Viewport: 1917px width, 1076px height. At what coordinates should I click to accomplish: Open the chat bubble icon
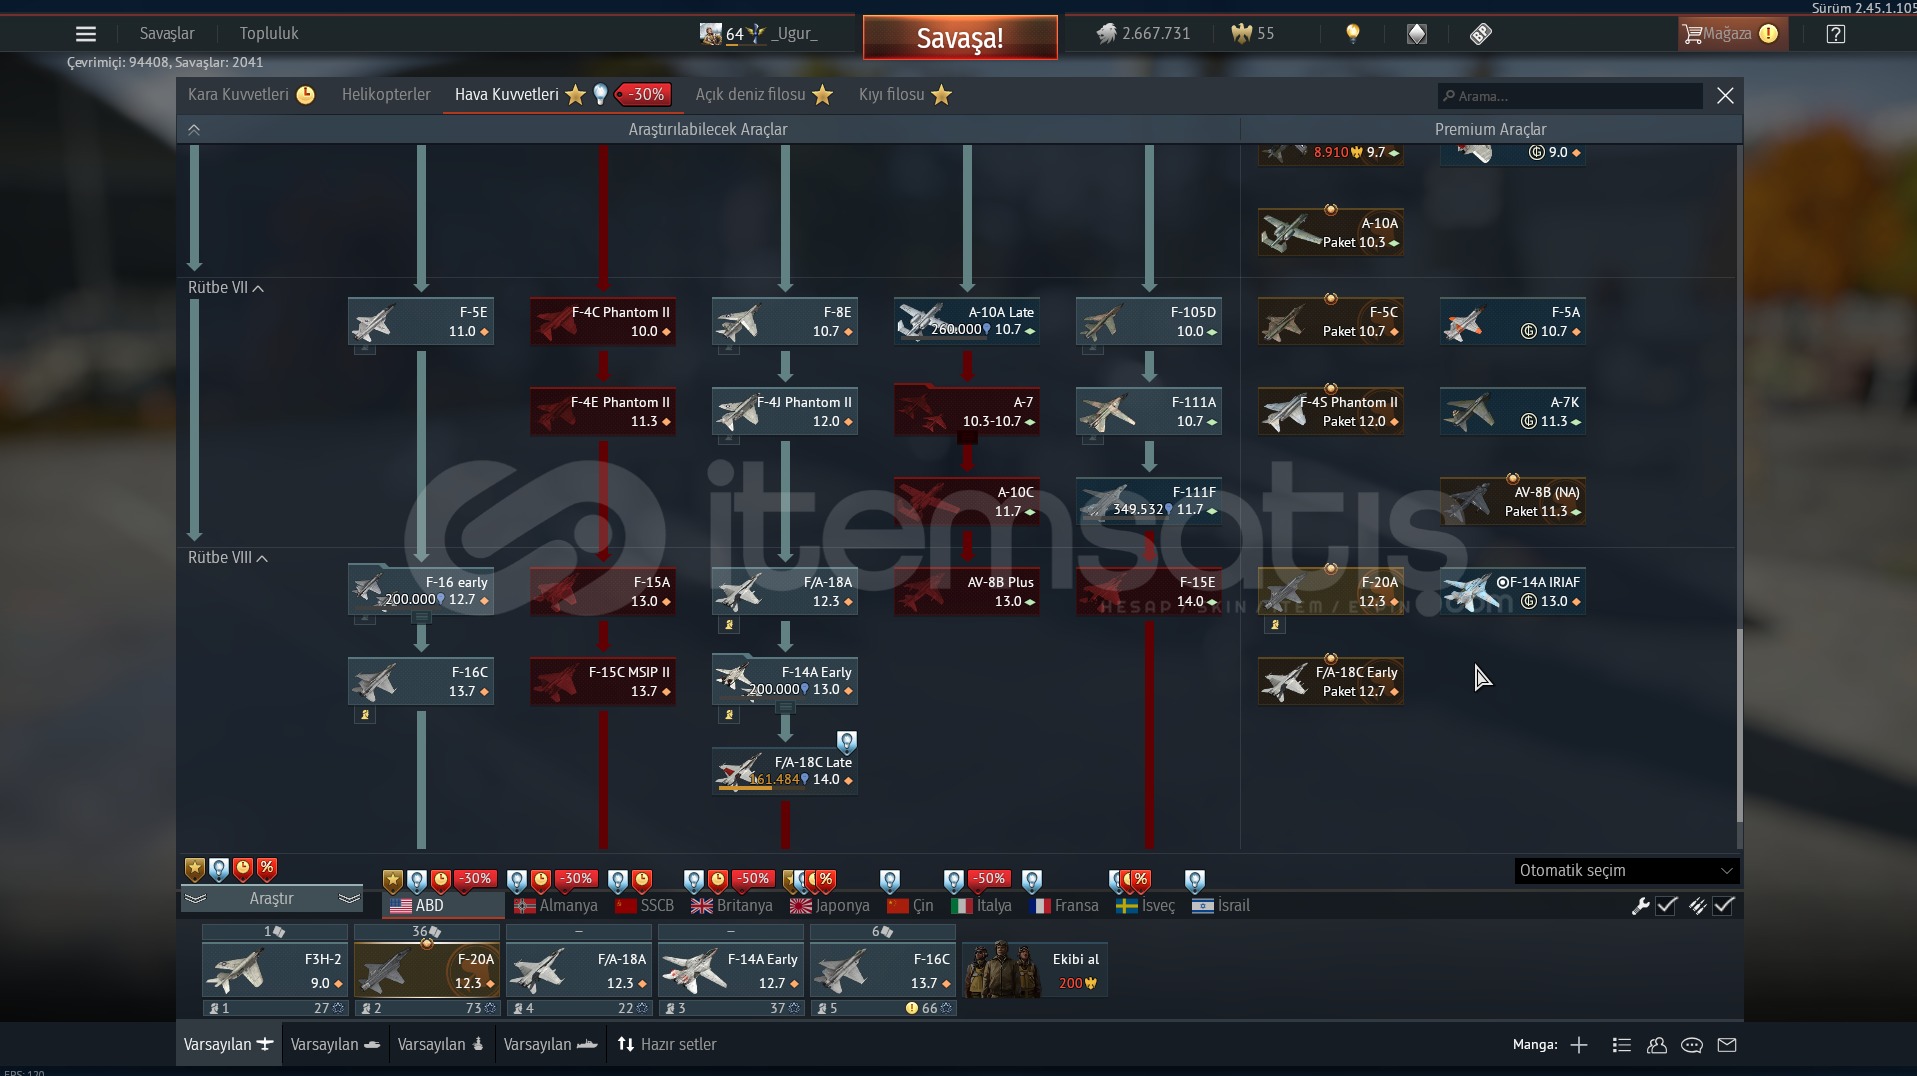[x=1691, y=1045]
